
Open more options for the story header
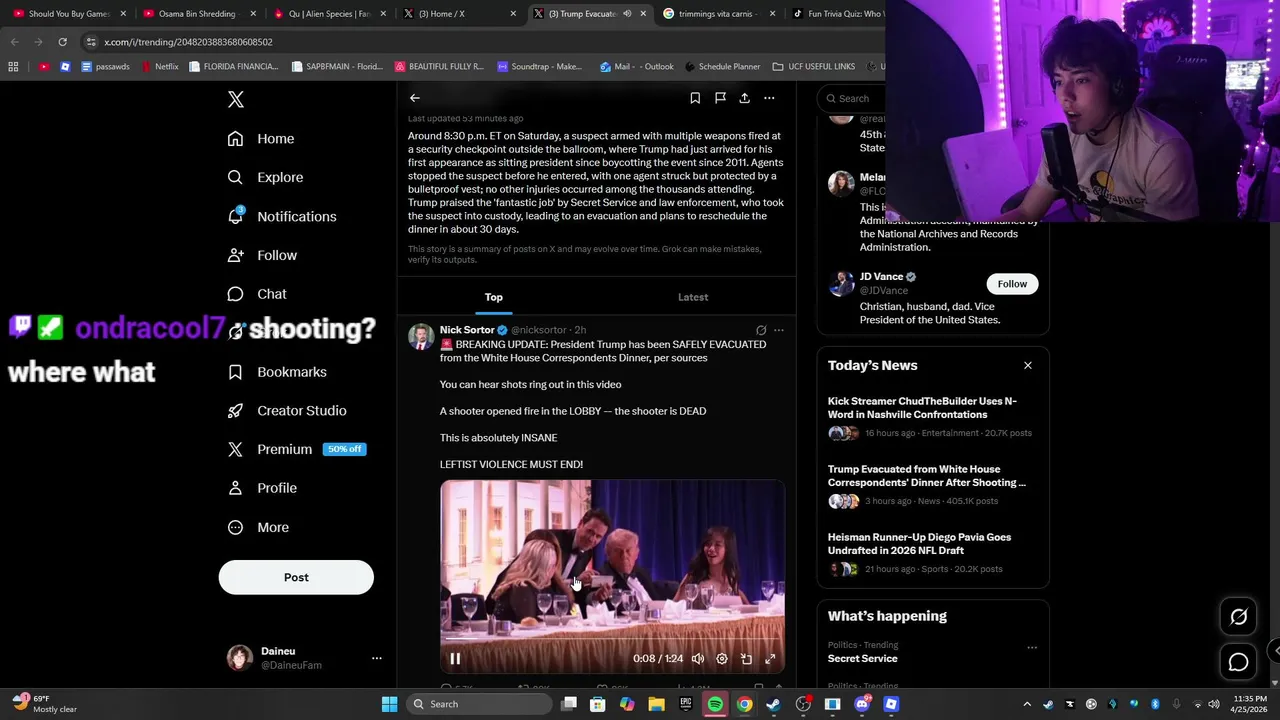click(769, 98)
